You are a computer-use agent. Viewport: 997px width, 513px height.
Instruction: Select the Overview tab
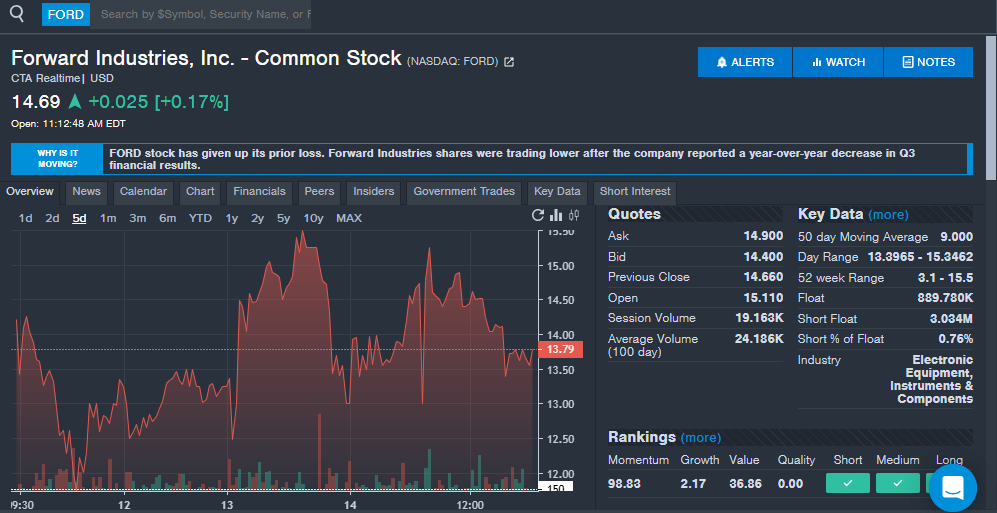point(30,191)
